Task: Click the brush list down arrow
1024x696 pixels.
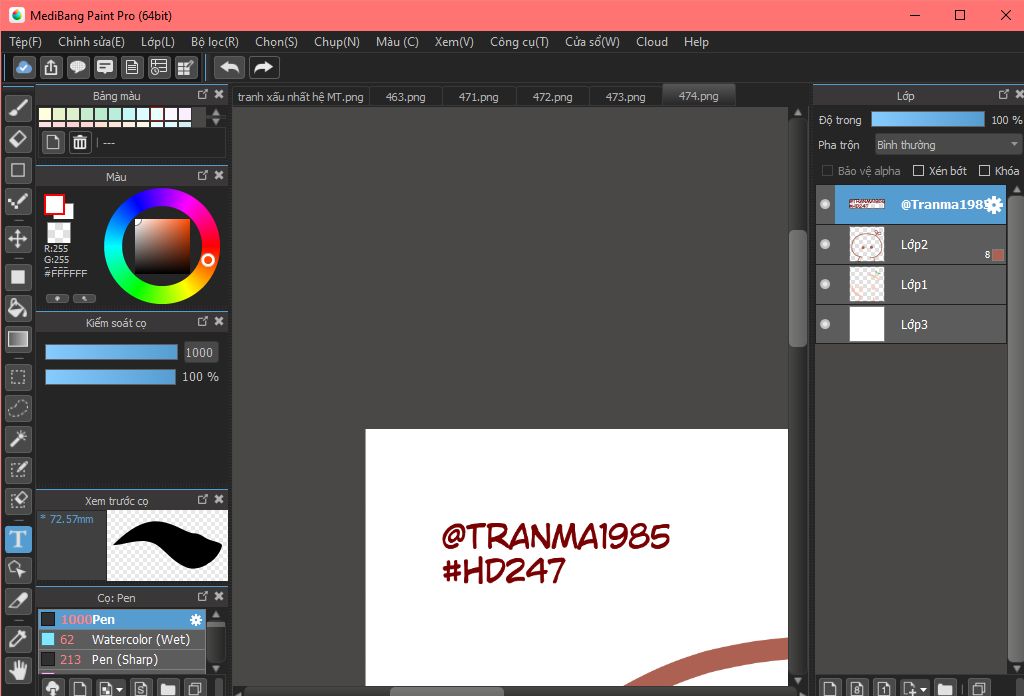Action: pyautogui.click(x=216, y=669)
